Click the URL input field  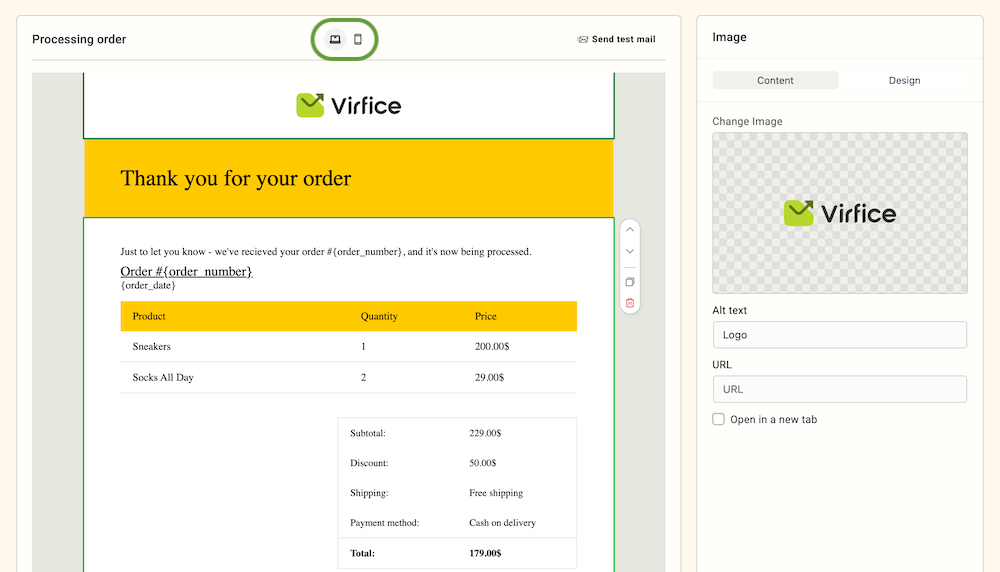[839, 389]
